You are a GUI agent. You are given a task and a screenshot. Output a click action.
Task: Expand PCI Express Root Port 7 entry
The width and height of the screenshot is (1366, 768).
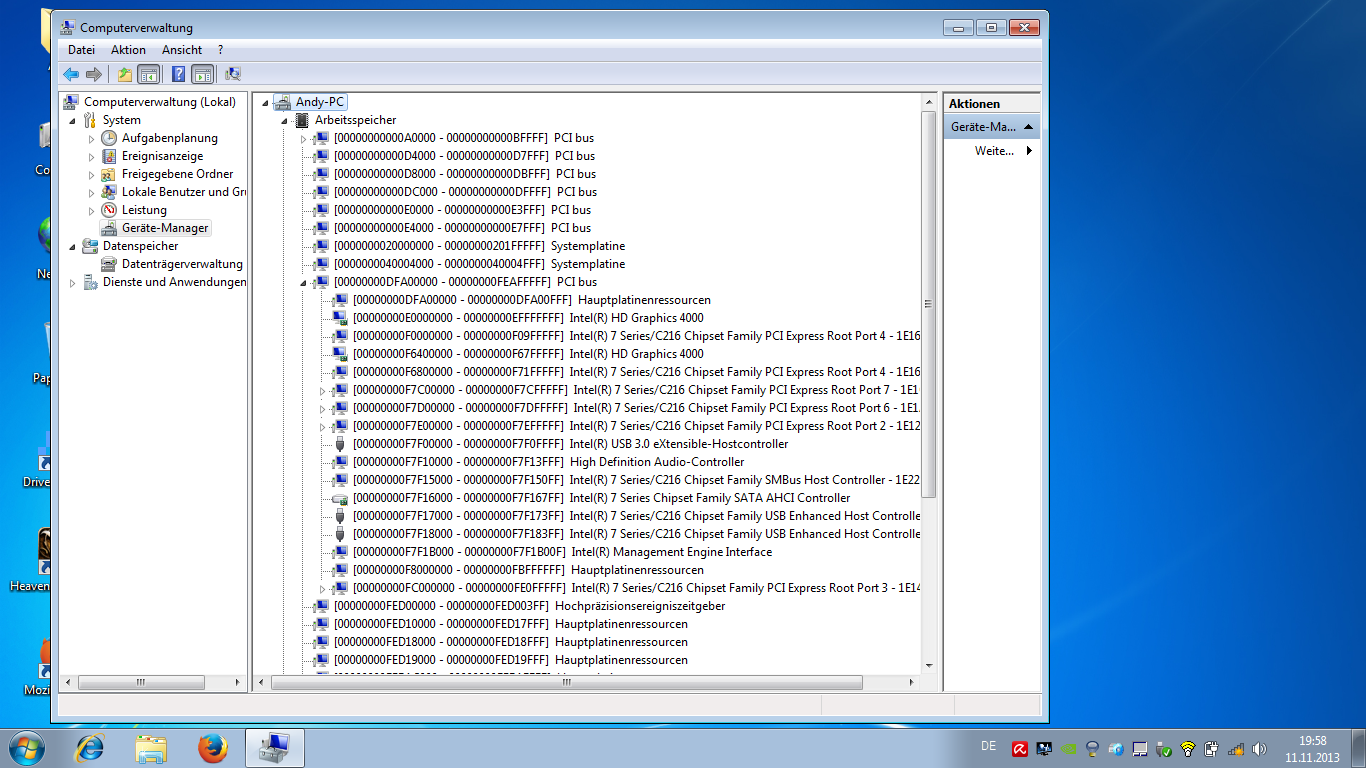(x=323, y=390)
